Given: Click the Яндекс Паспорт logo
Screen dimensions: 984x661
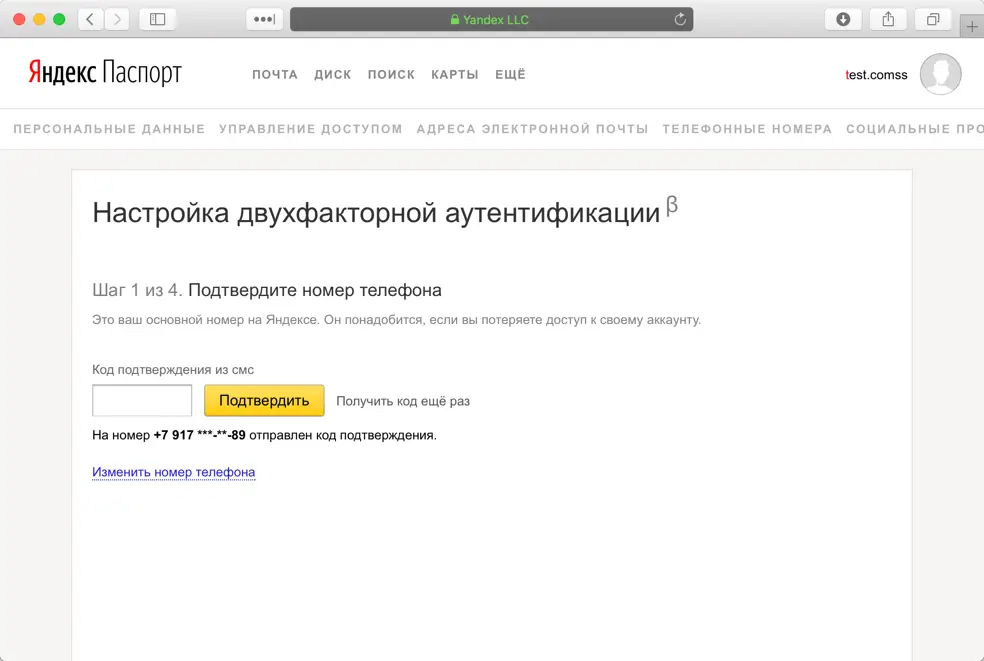Looking at the screenshot, I should (104, 74).
